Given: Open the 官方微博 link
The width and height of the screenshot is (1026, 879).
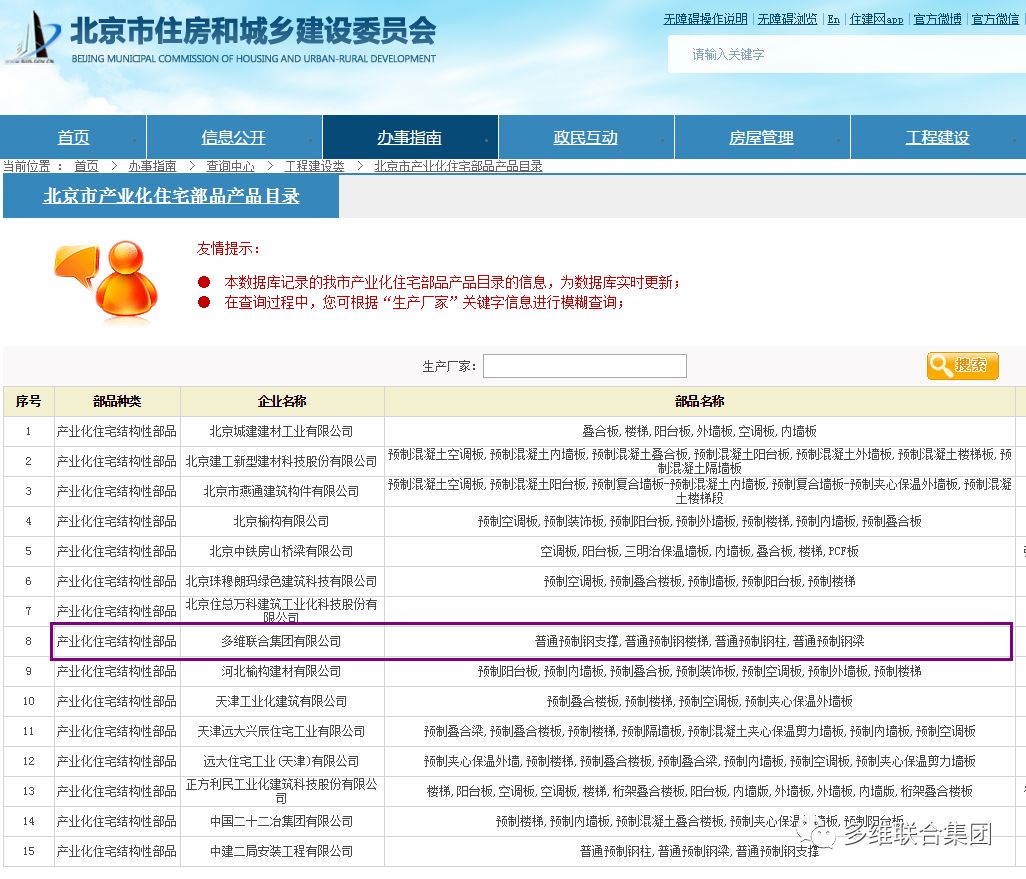Looking at the screenshot, I should pyautogui.click(x=938, y=19).
